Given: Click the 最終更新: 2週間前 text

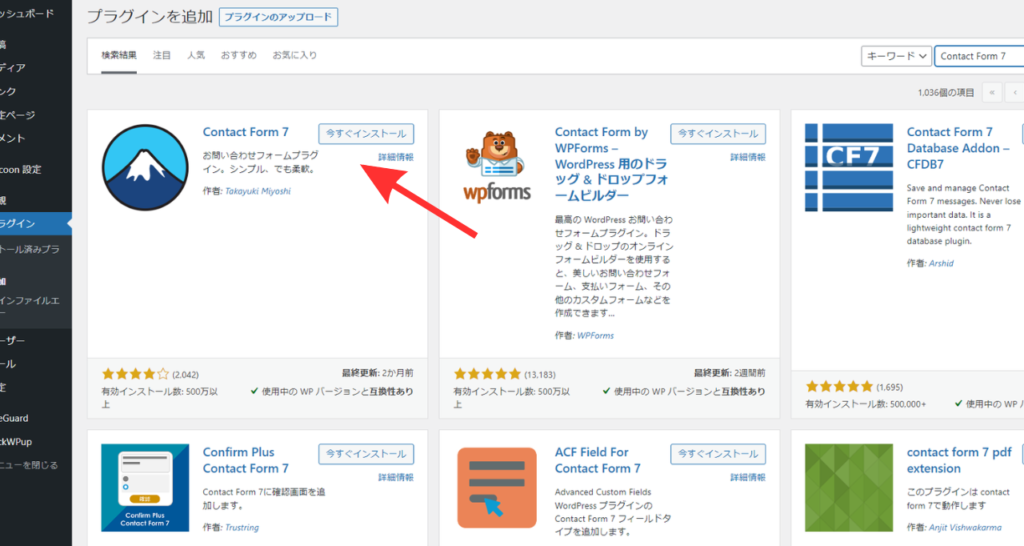Looking at the screenshot, I should click(729, 373).
